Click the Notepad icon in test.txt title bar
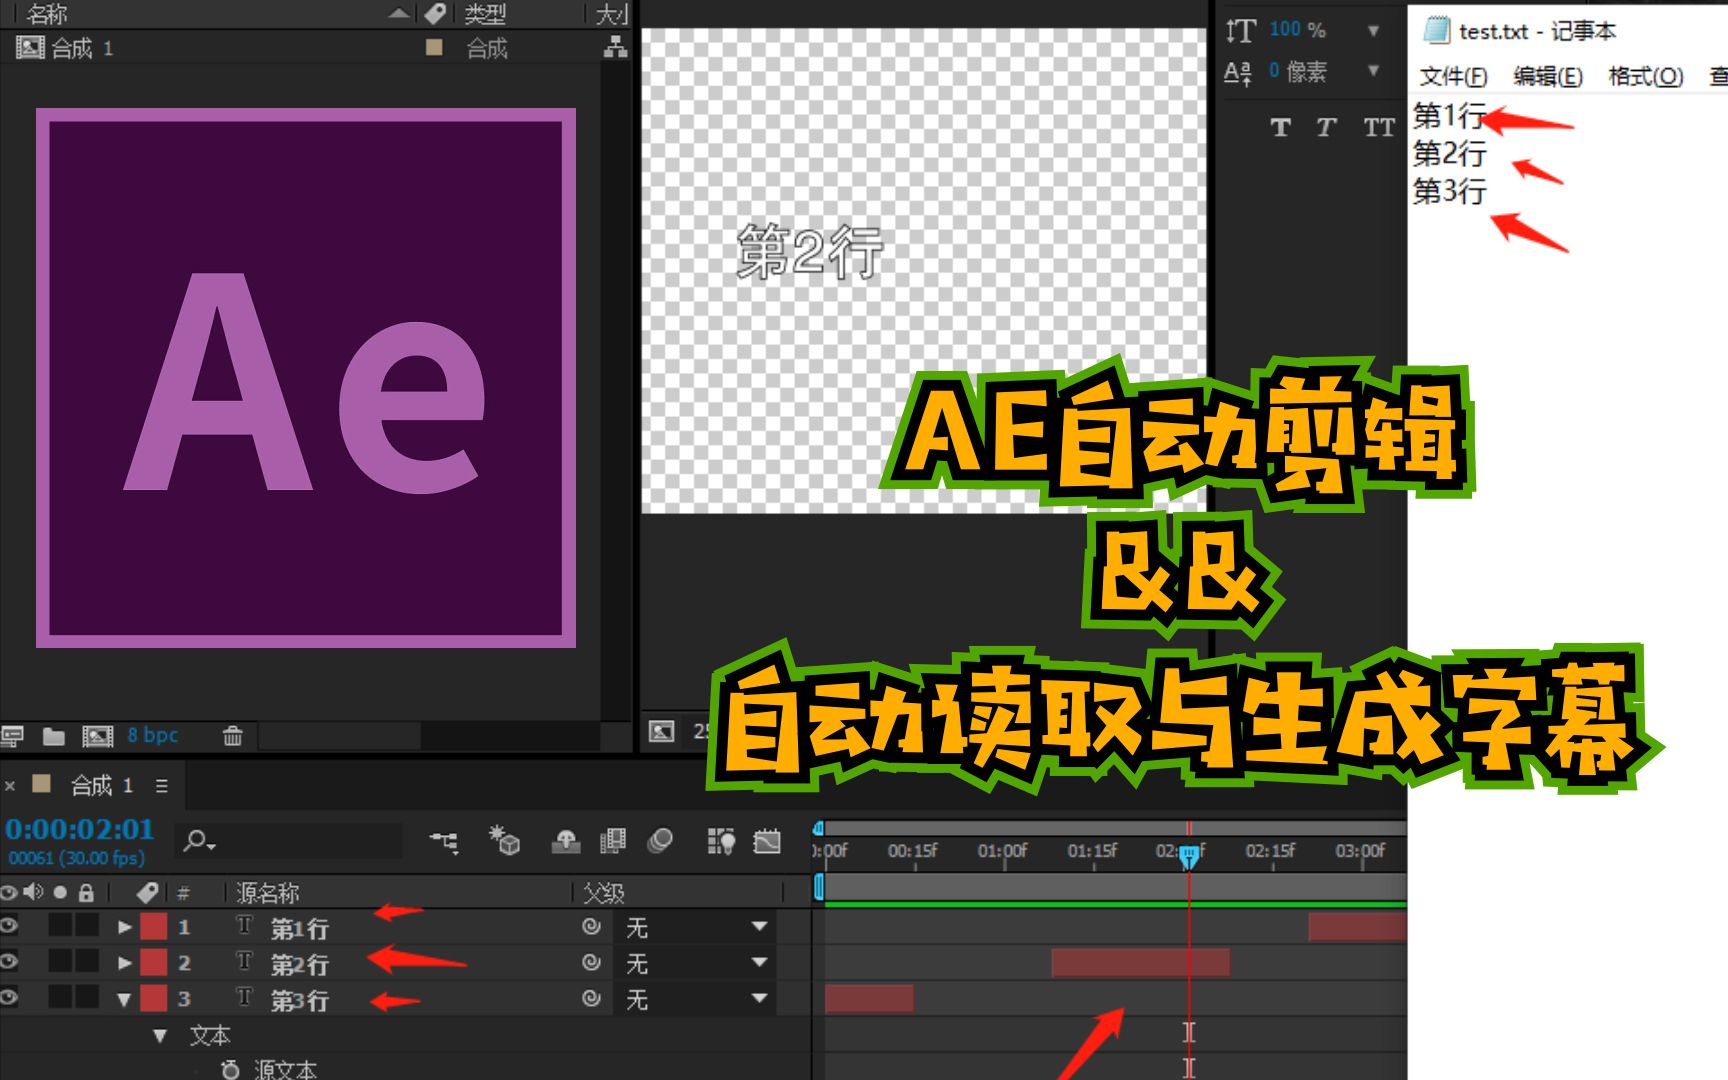Viewport: 1728px width, 1080px height. tap(1436, 30)
